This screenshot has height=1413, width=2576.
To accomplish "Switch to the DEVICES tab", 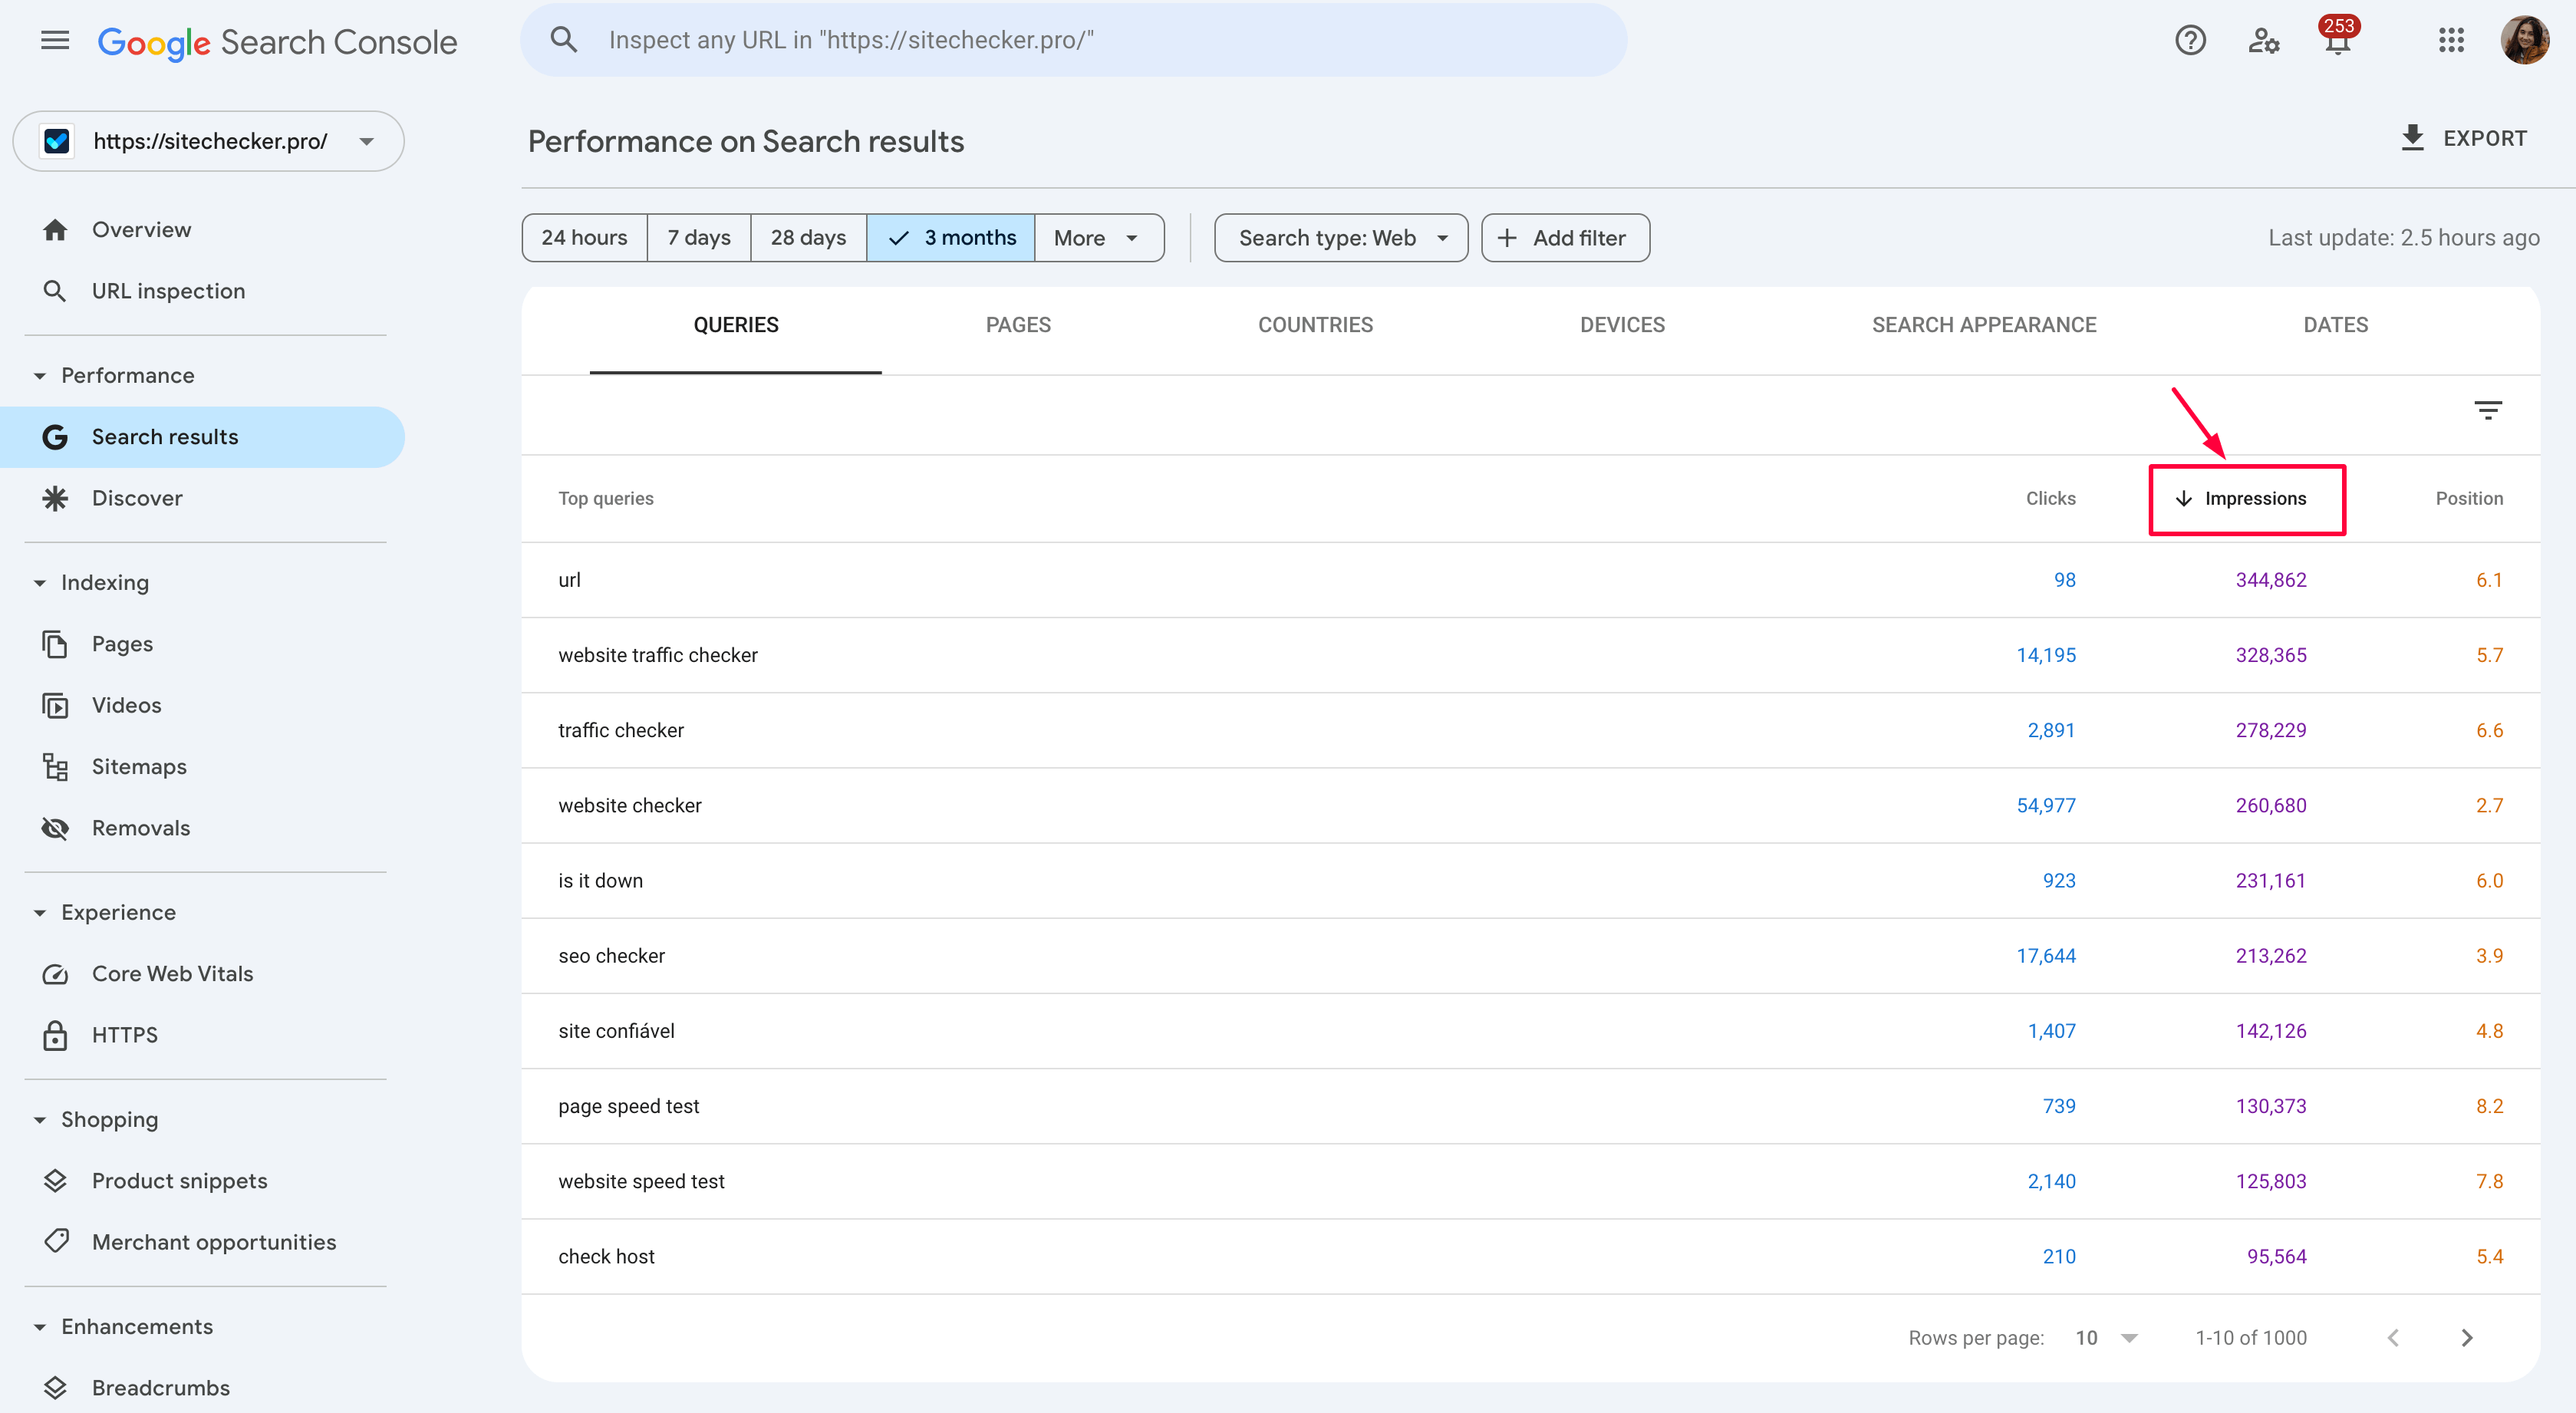I will pyautogui.click(x=1622, y=325).
